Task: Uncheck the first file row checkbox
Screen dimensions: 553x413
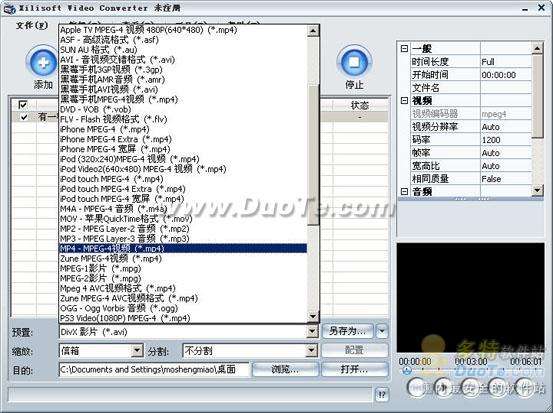Action: (x=24, y=117)
